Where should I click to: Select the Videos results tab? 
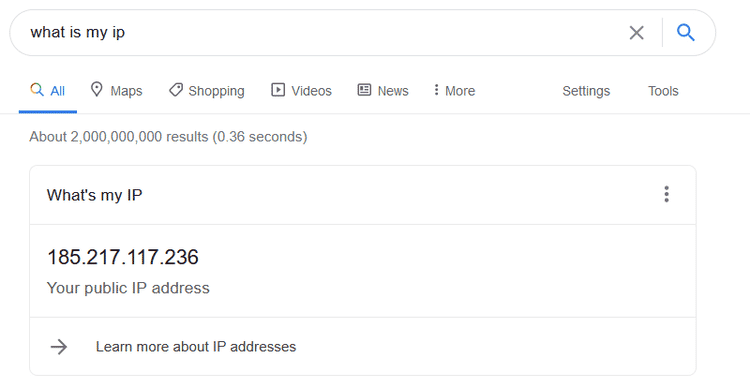pos(301,90)
